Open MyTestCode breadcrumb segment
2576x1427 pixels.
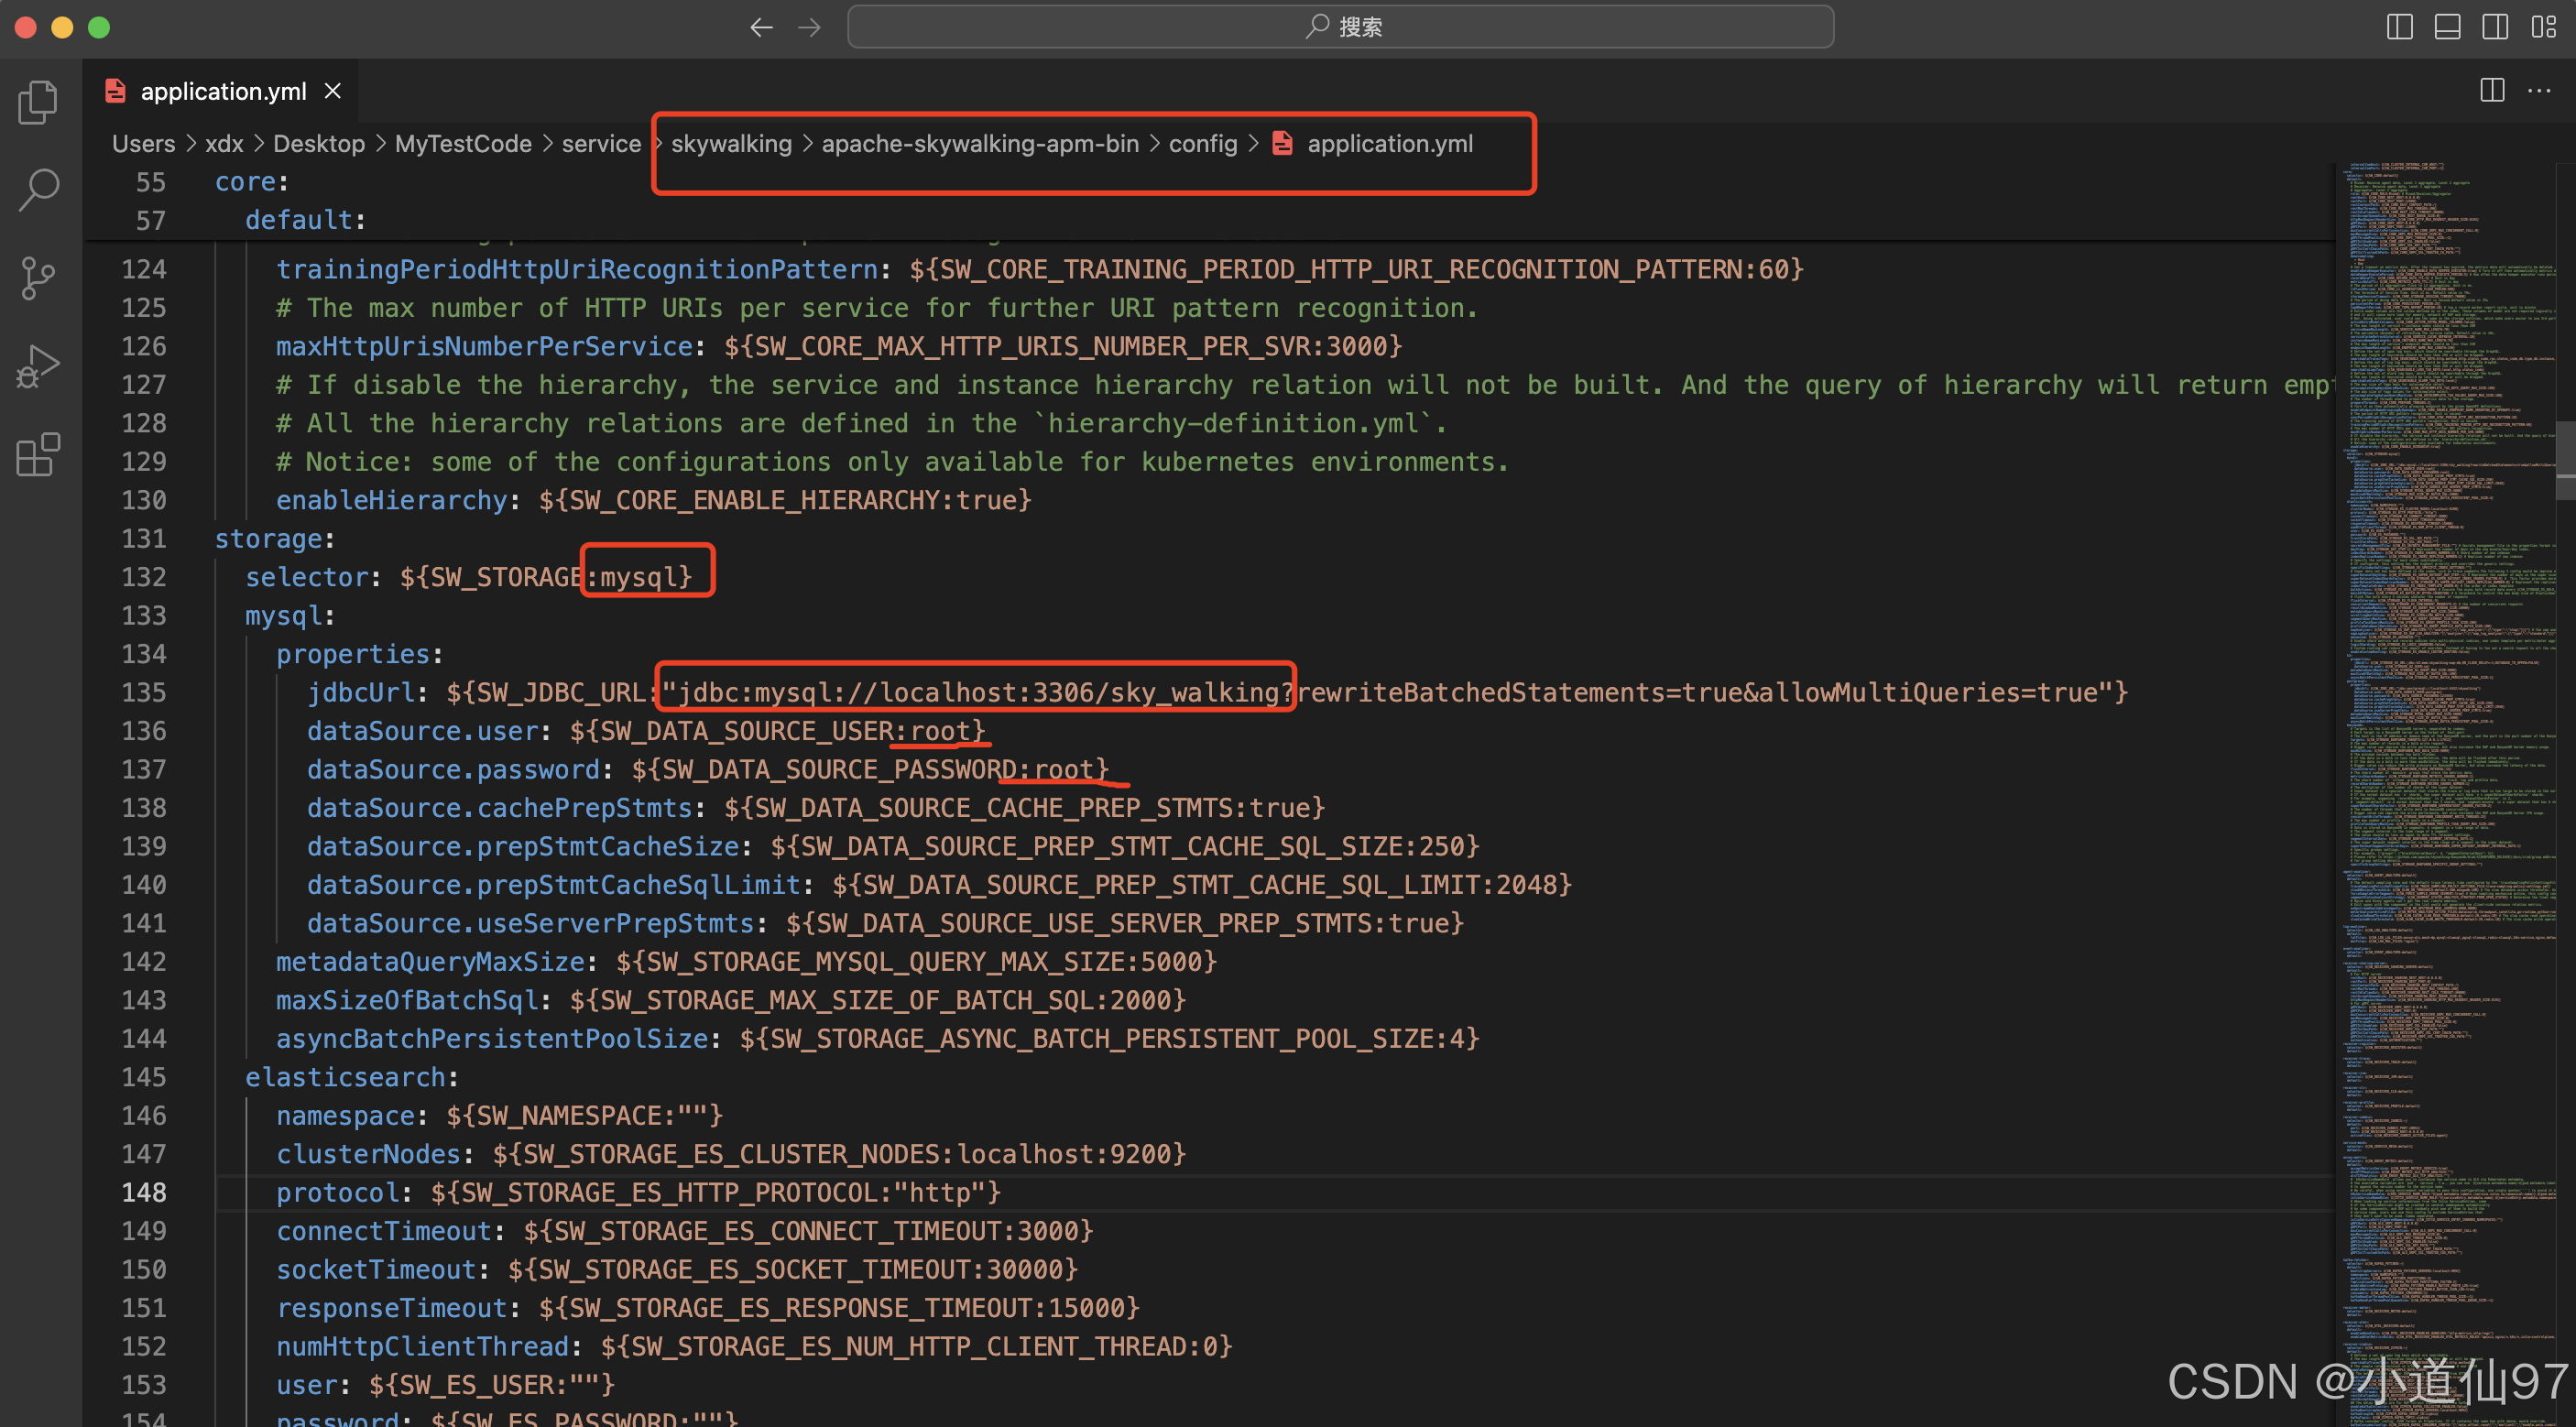point(463,144)
